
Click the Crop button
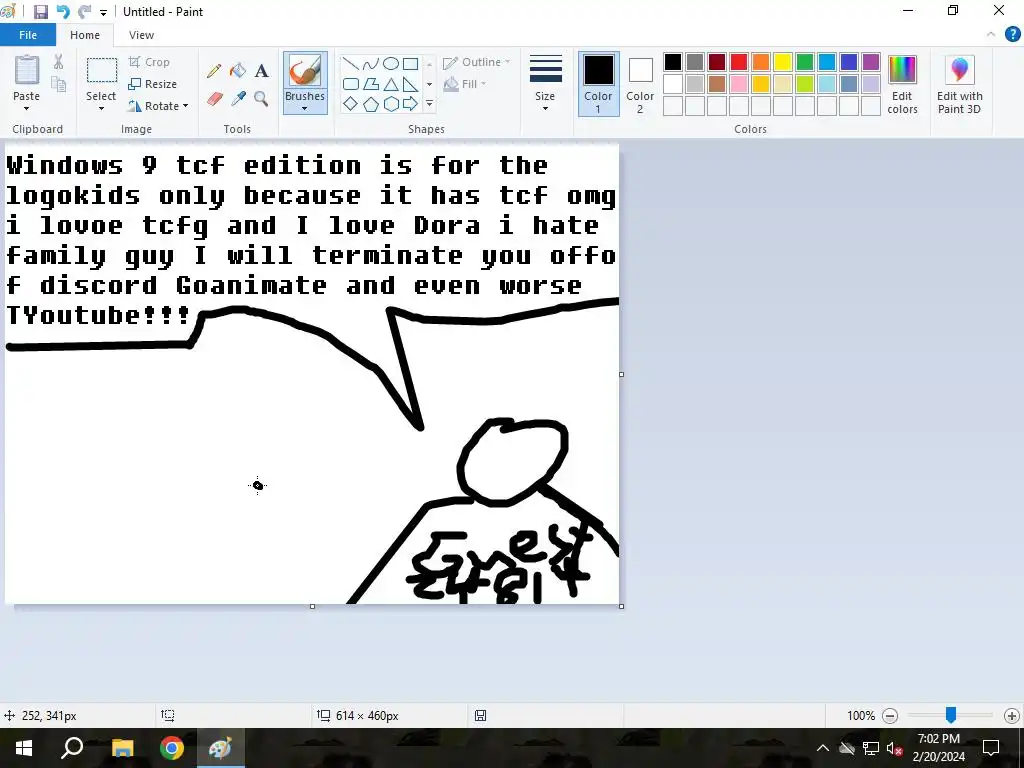pyautogui.click(x=150, y=62)
